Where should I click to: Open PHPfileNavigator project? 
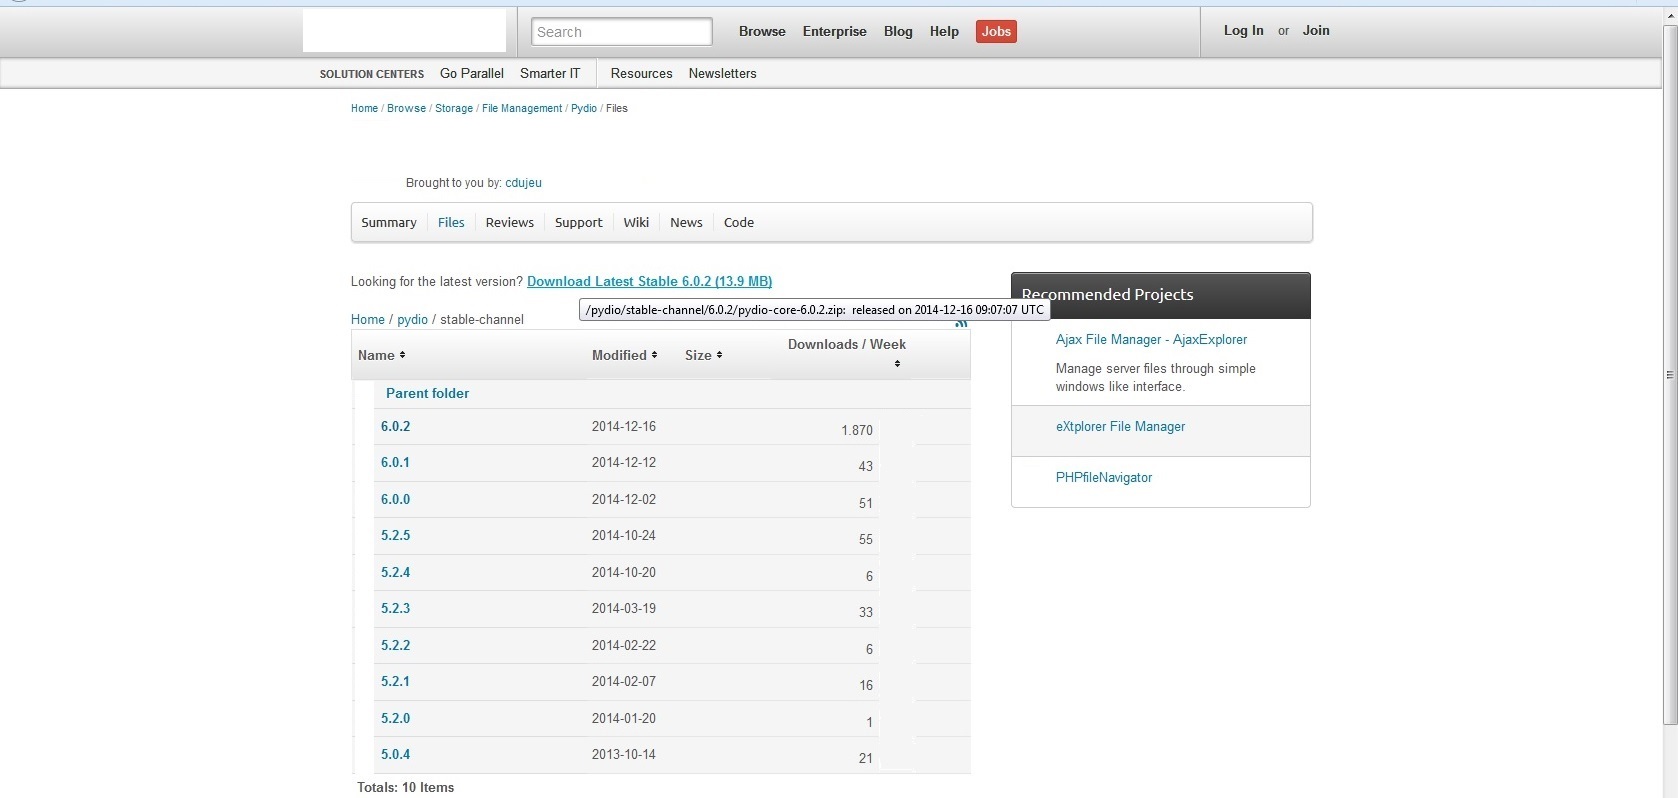click(x=1104, y=478)
